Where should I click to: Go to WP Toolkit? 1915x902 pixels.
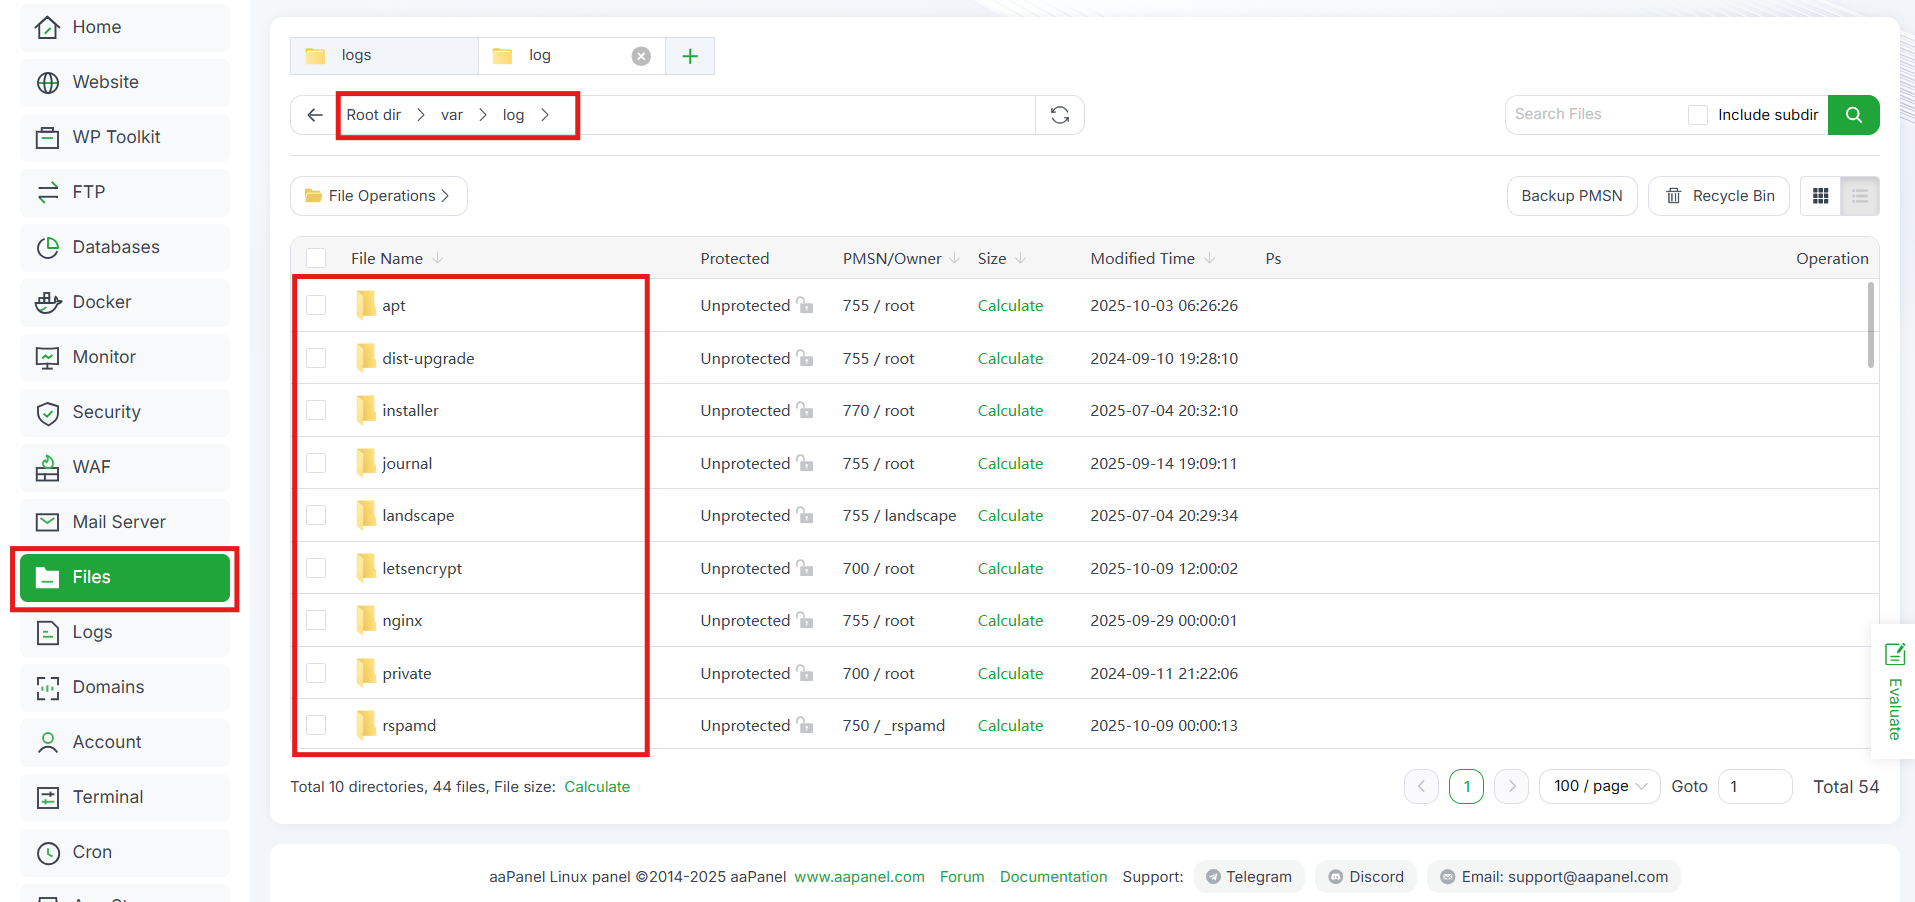[x=125, y=137]
